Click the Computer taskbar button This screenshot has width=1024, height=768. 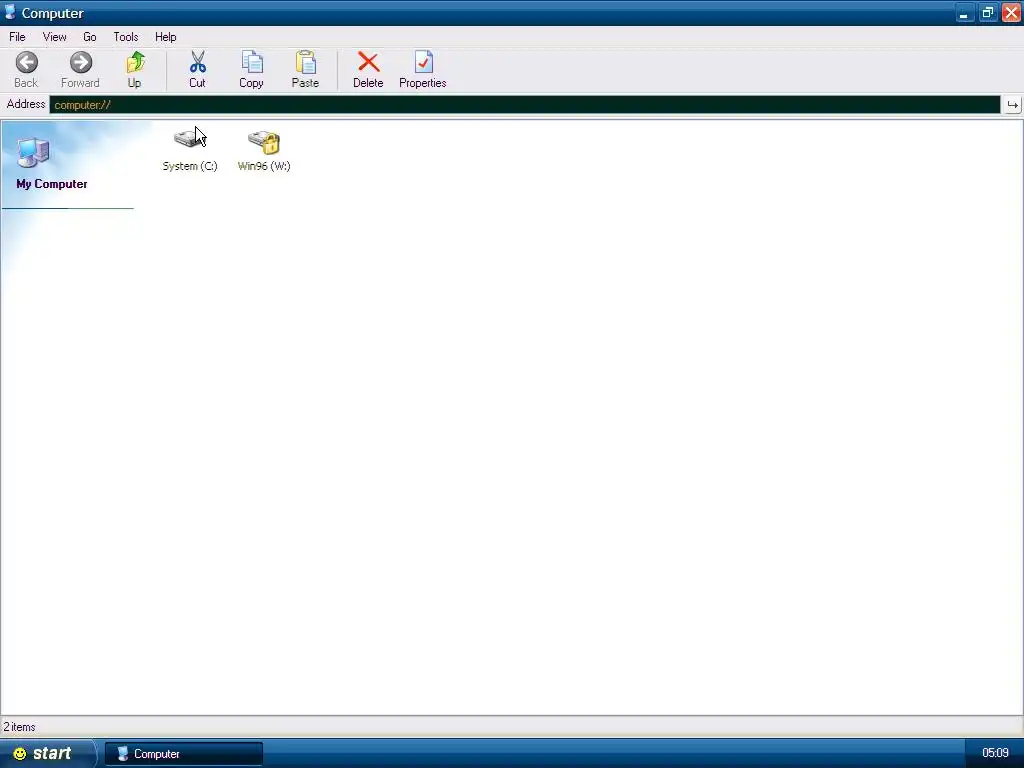pos(184,754)
